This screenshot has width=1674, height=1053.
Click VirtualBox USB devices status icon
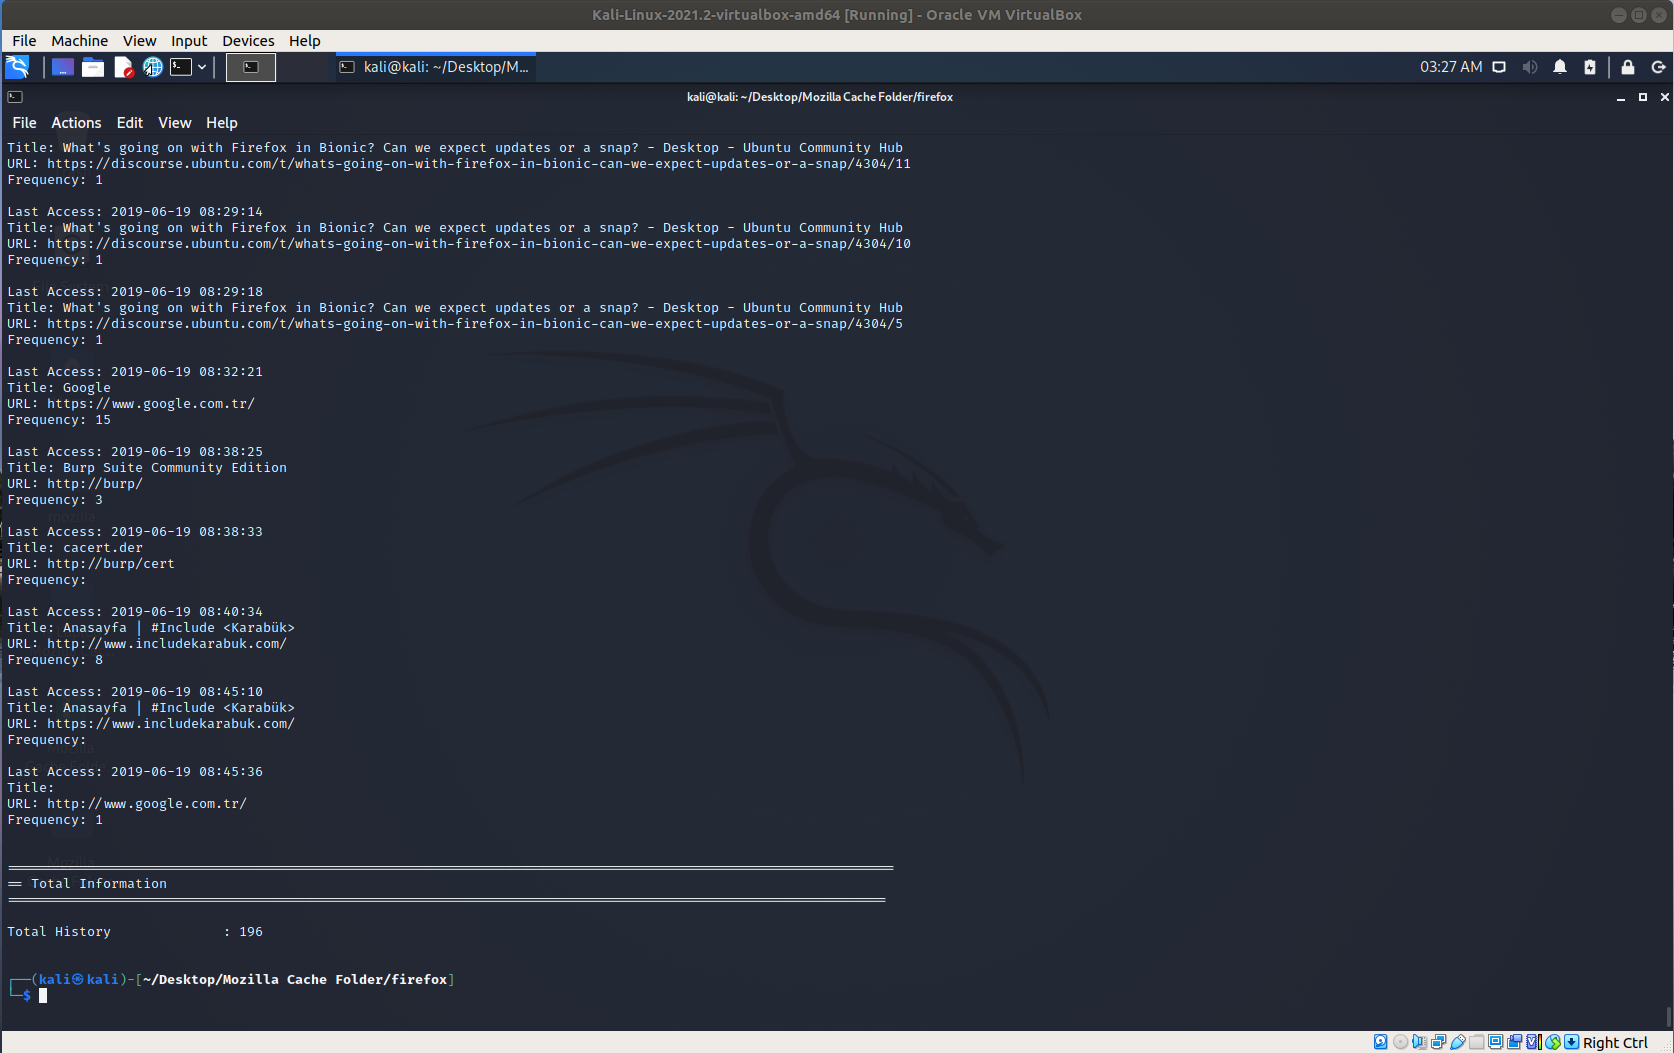pos(1457,1042)
